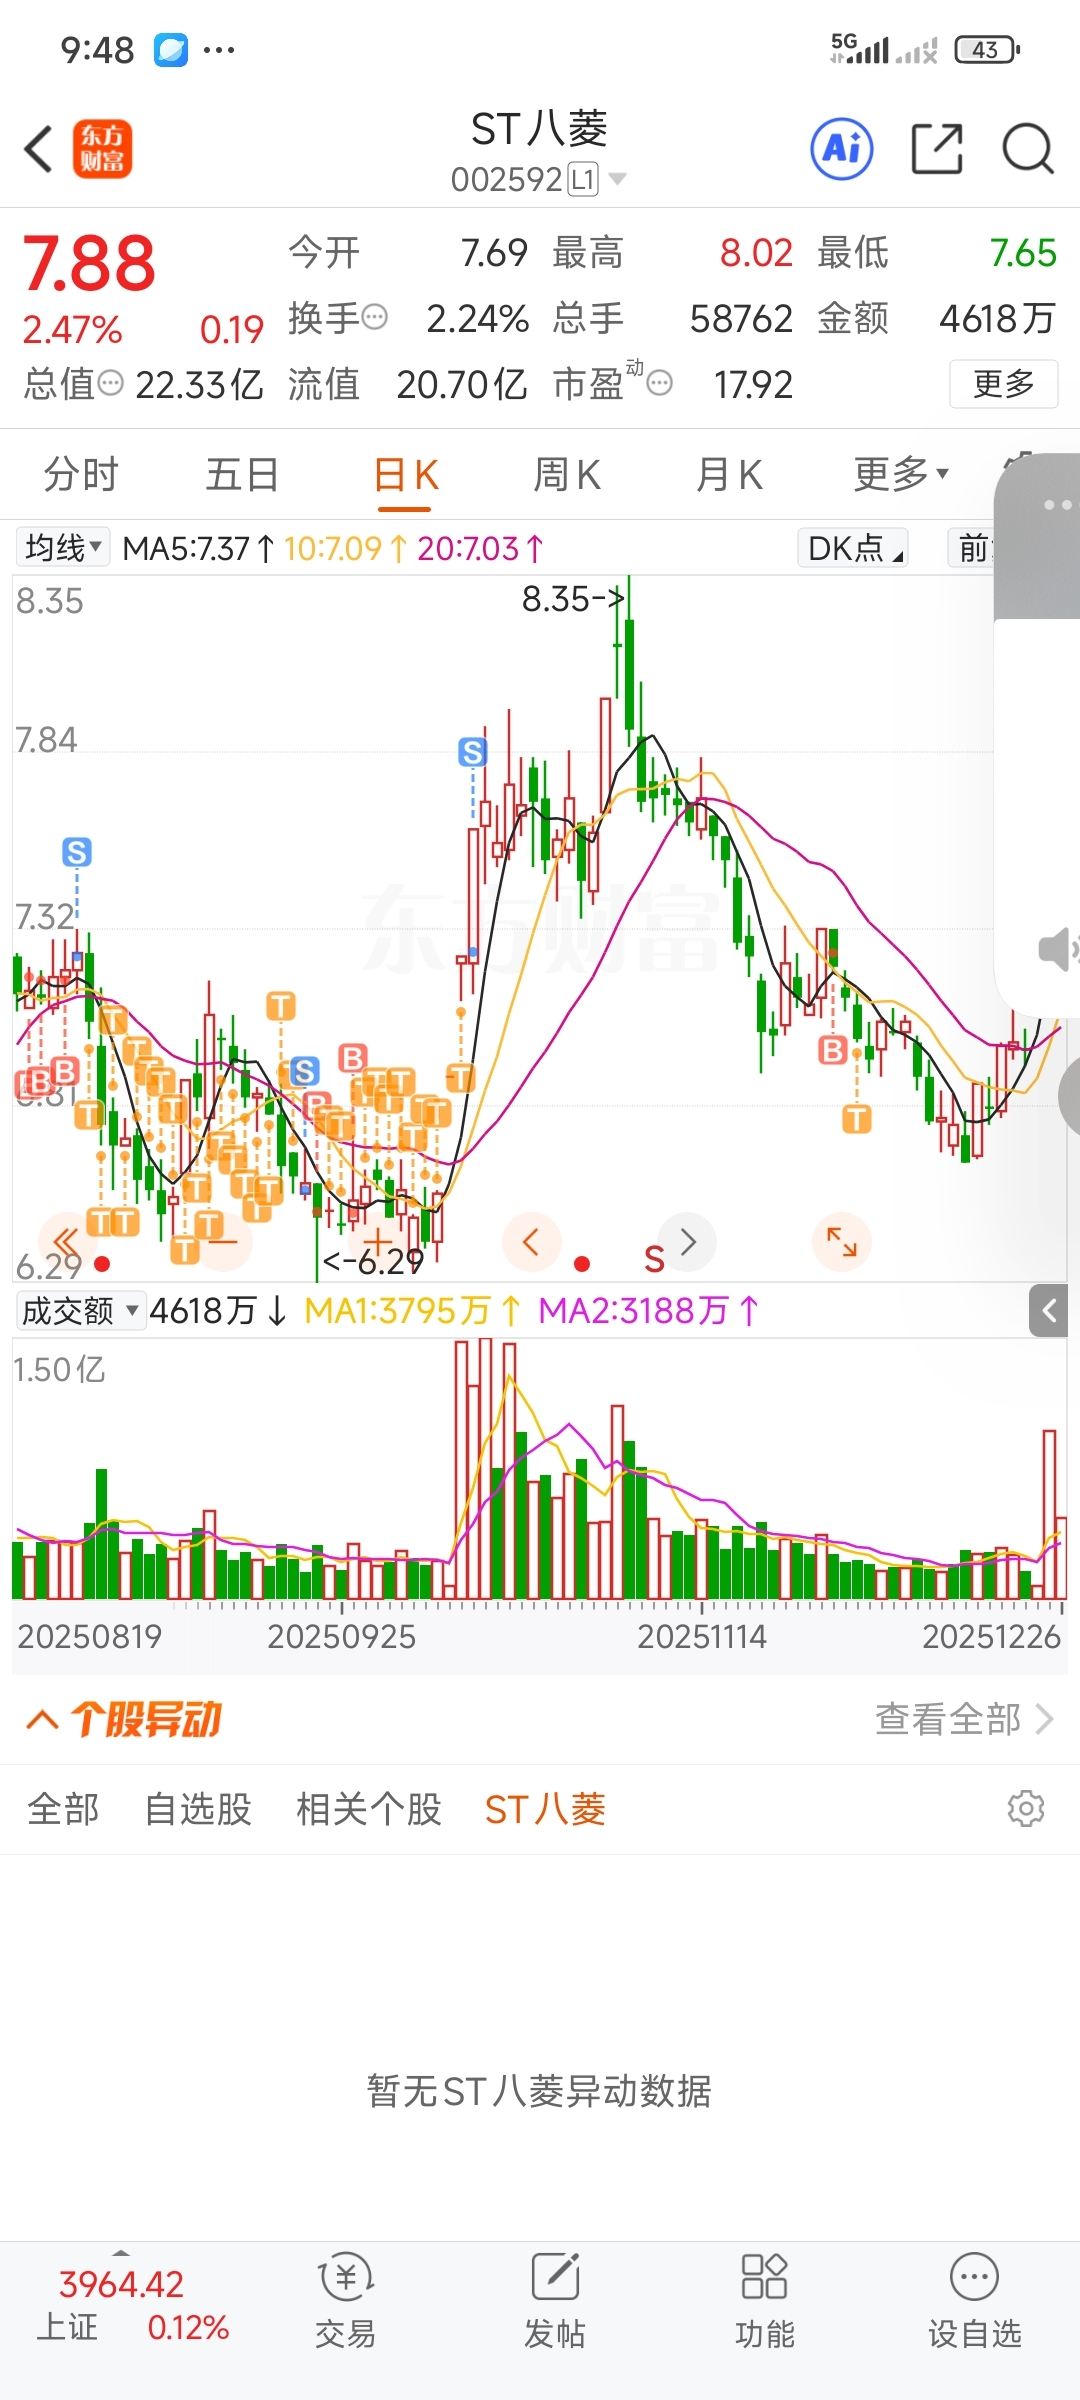
Task: Tap the blue S marker above 7.32
Action: click(x=77, y=852)
